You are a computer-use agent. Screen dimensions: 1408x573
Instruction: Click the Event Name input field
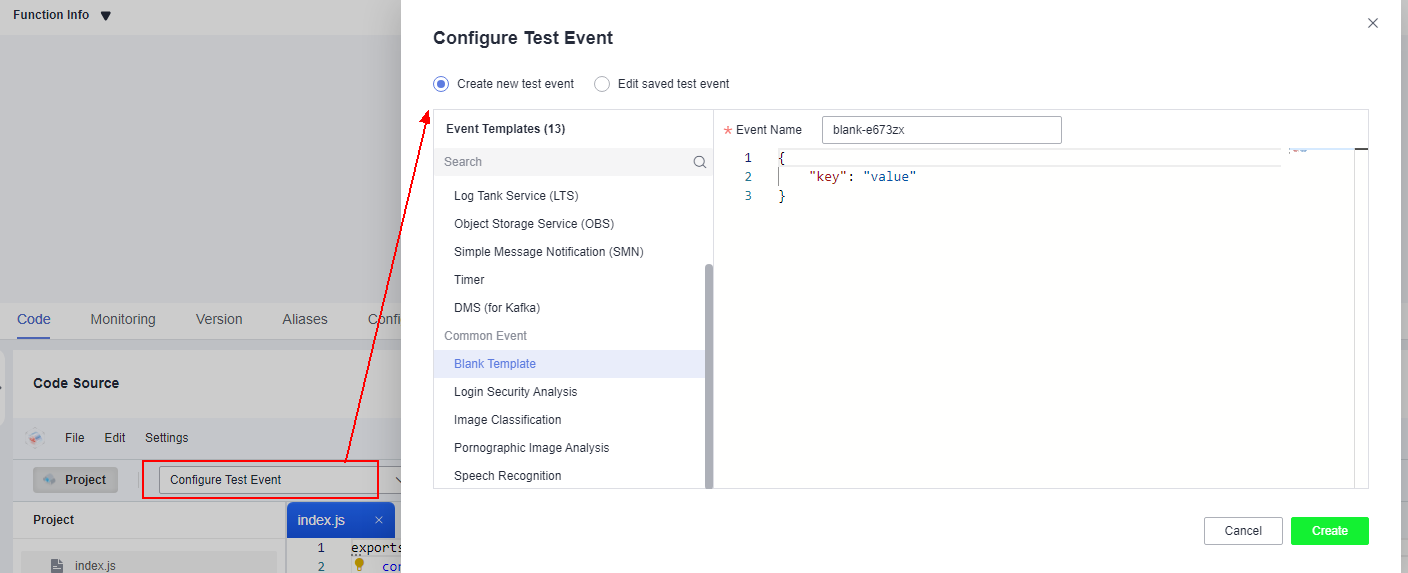pos(941,130)
